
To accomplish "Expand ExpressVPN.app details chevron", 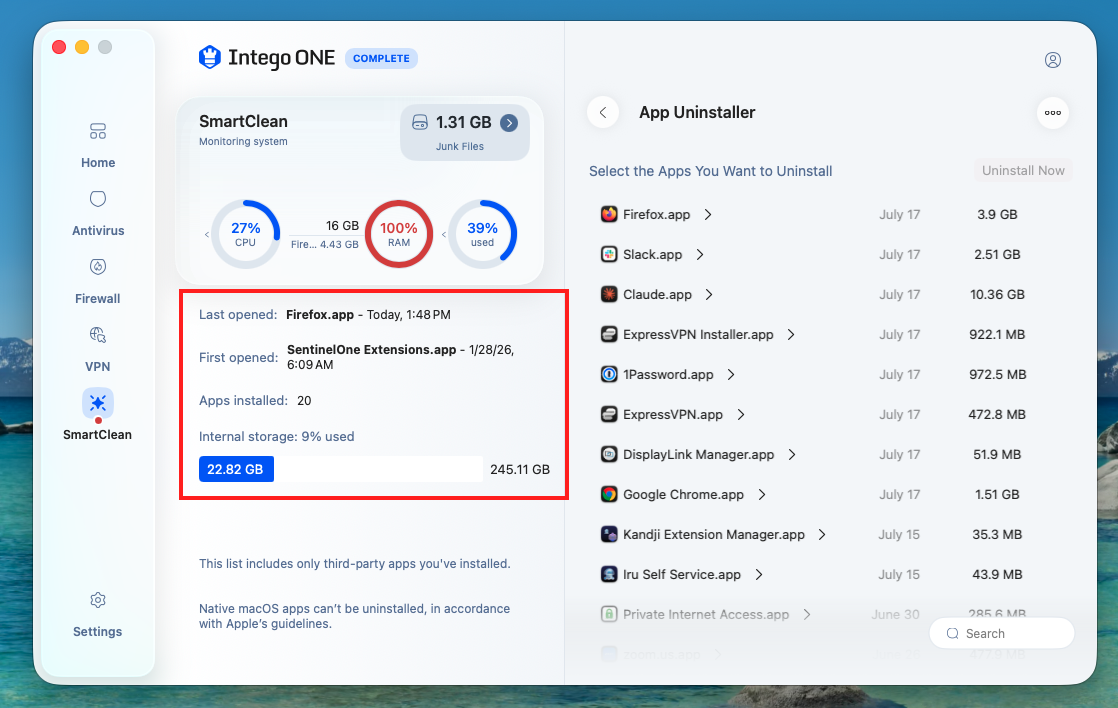I will coord(741,414).
